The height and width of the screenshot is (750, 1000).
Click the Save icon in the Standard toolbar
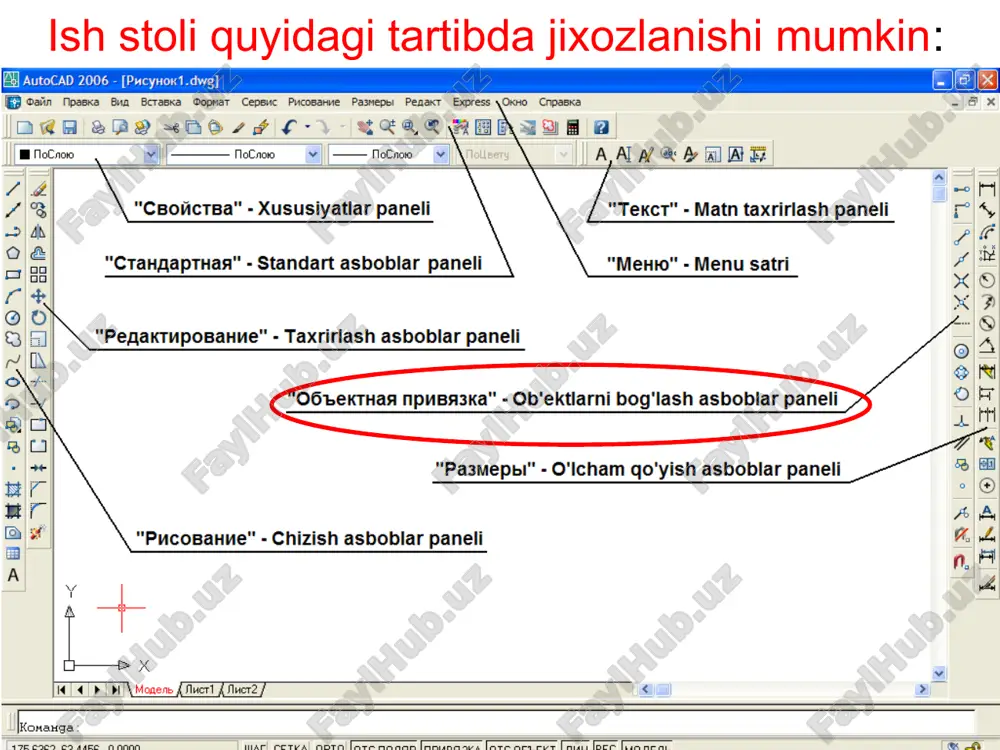69,128
